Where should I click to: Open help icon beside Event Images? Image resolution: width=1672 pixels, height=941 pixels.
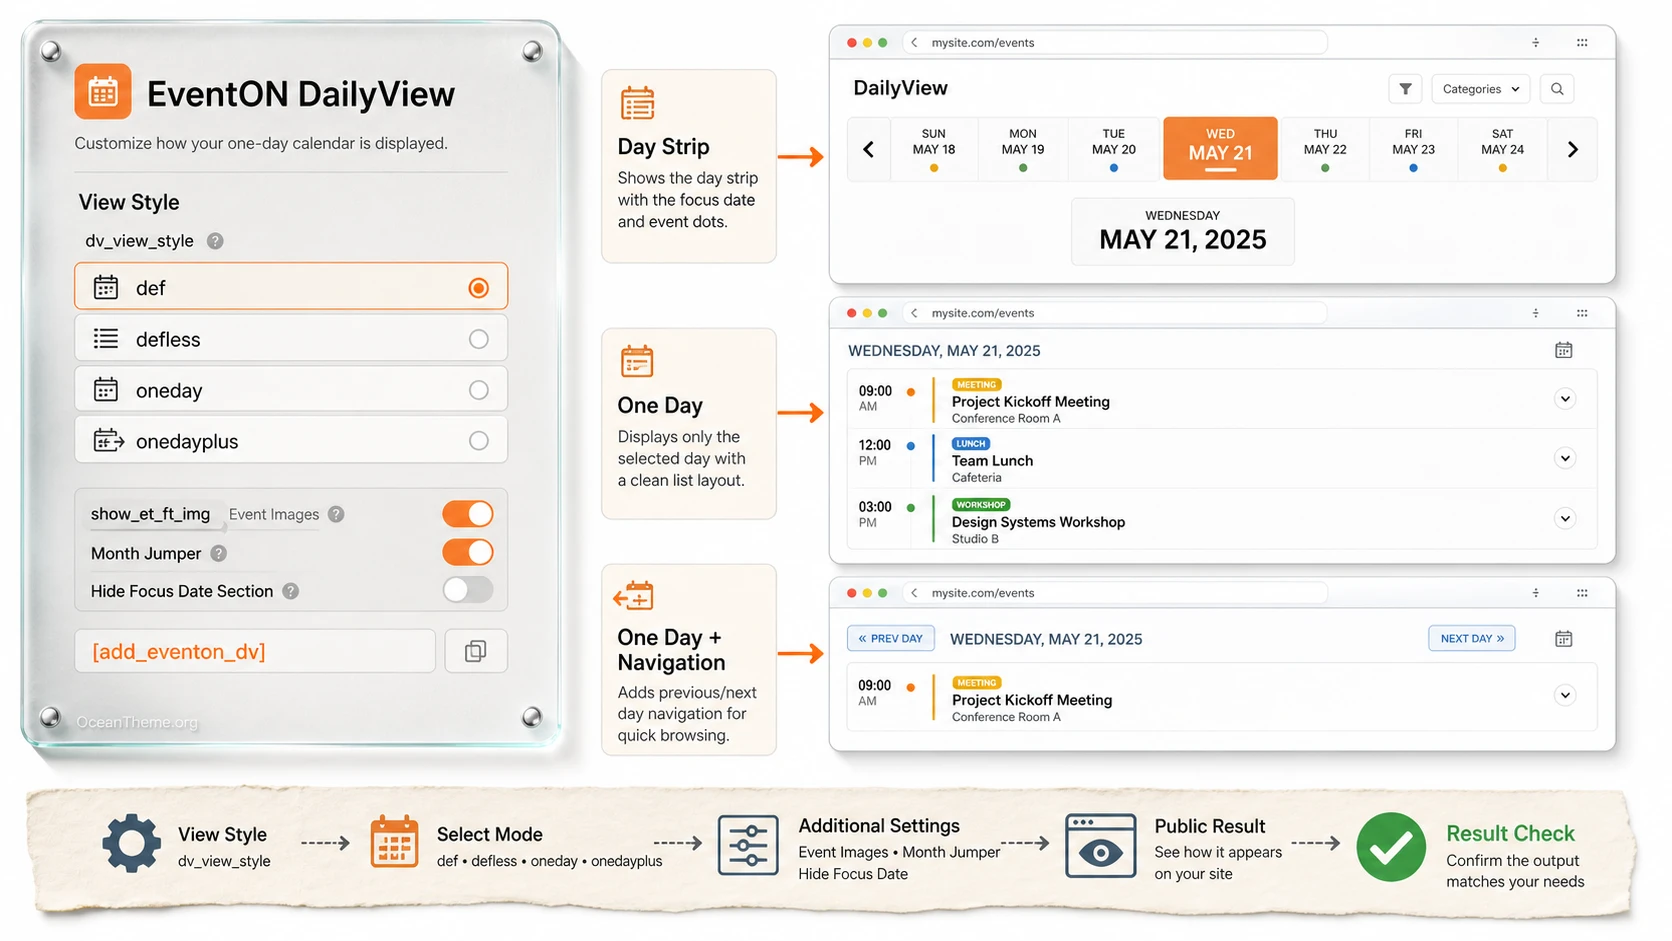tap(336, 514)
